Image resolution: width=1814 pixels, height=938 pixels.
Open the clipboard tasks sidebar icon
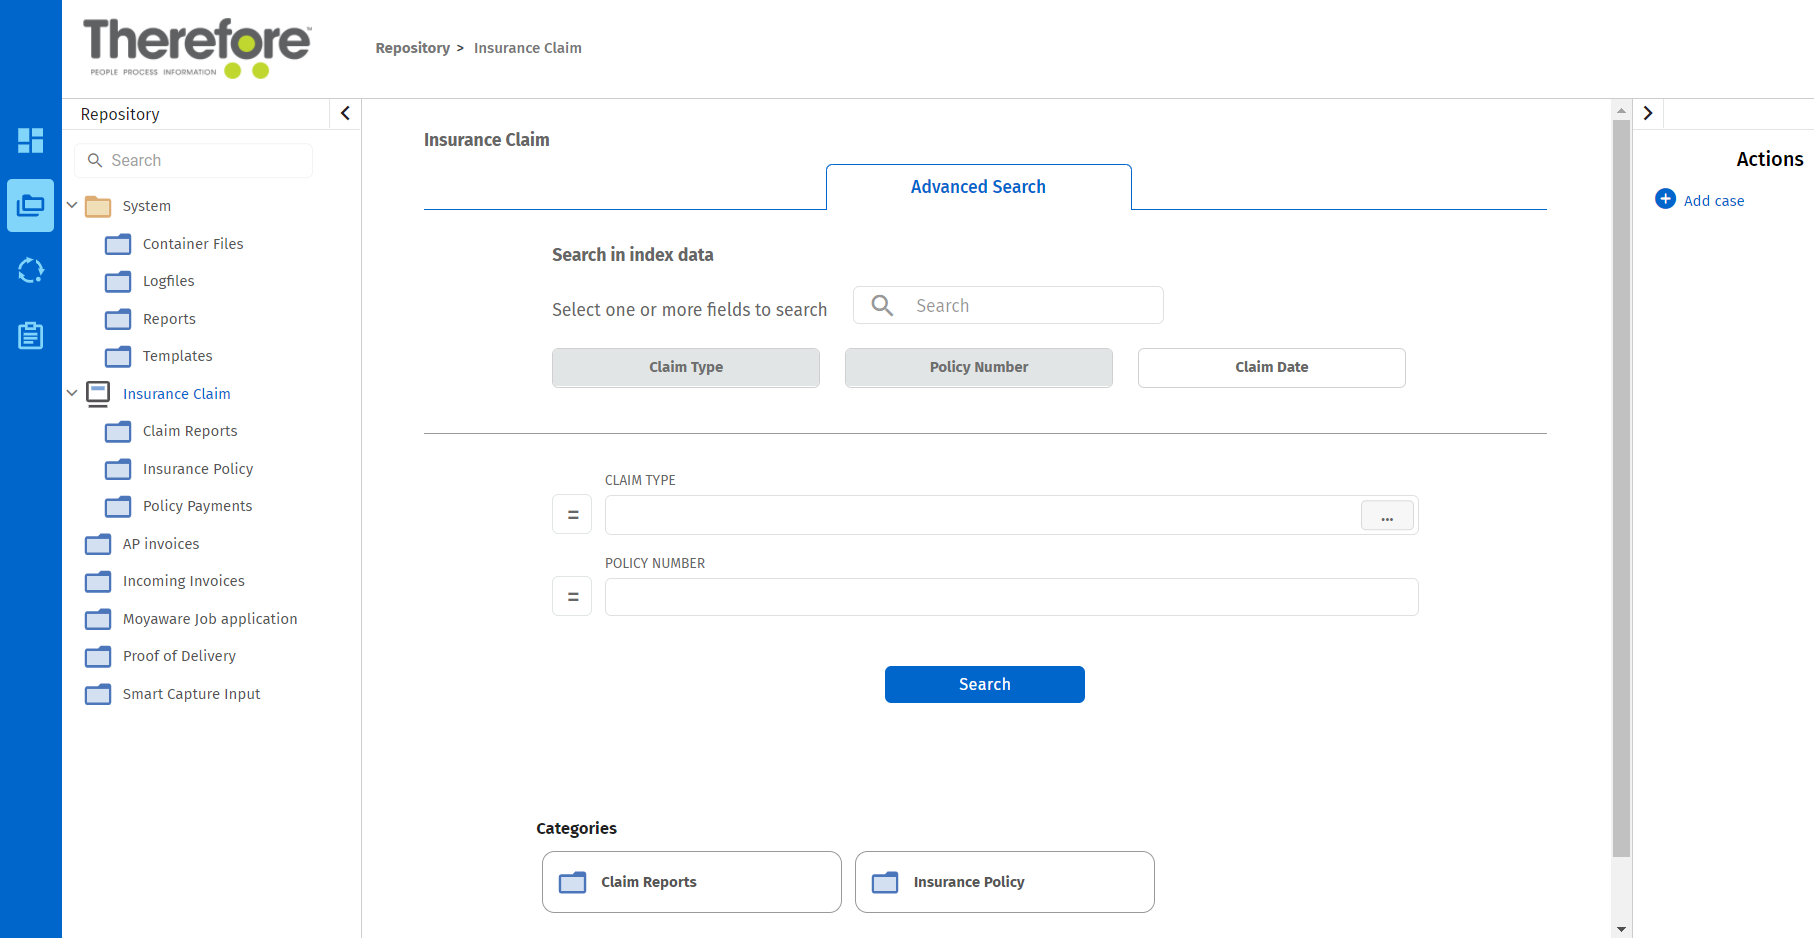pyautogui.click(x=30, y=336)
